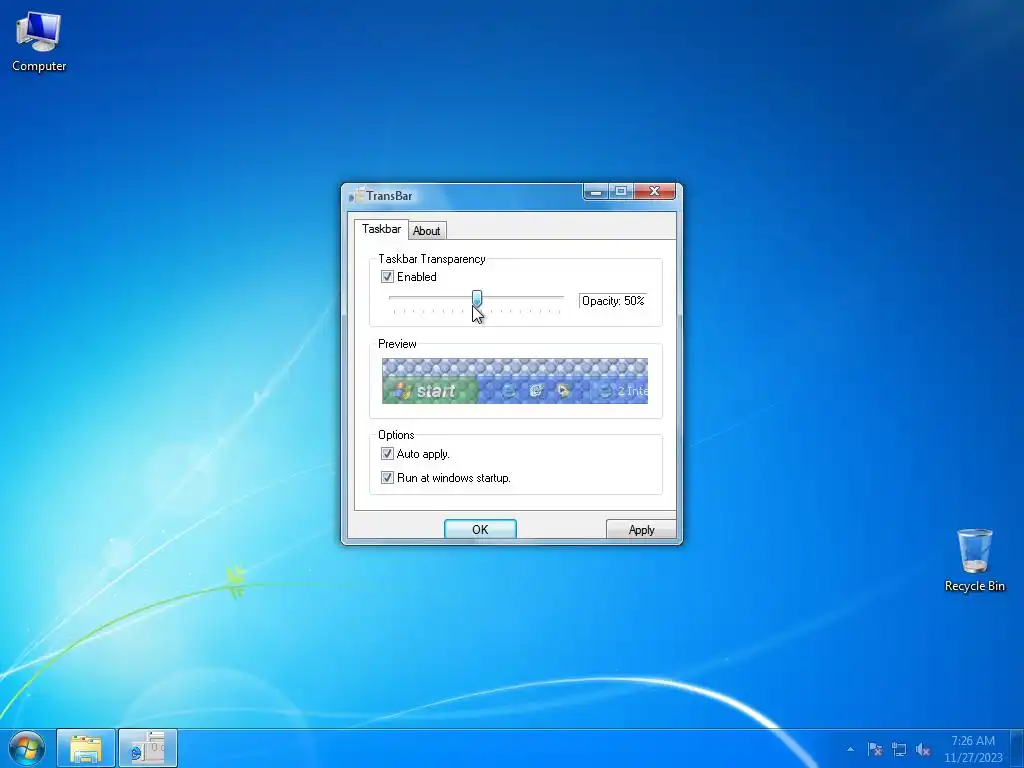Click the taskbar preview image
Viewport: 1024px width, 768px height.
coord(515,381)
